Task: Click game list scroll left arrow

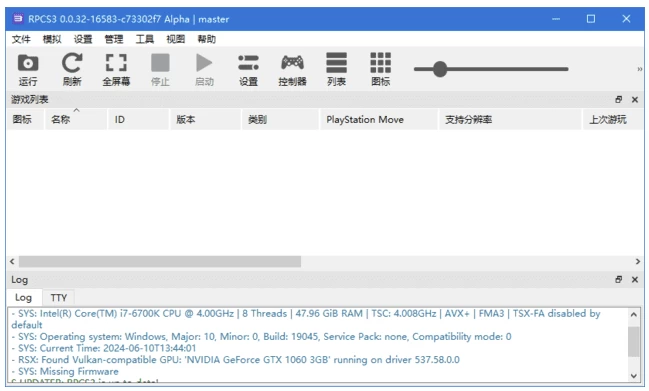Action: [x=12, y=261]
